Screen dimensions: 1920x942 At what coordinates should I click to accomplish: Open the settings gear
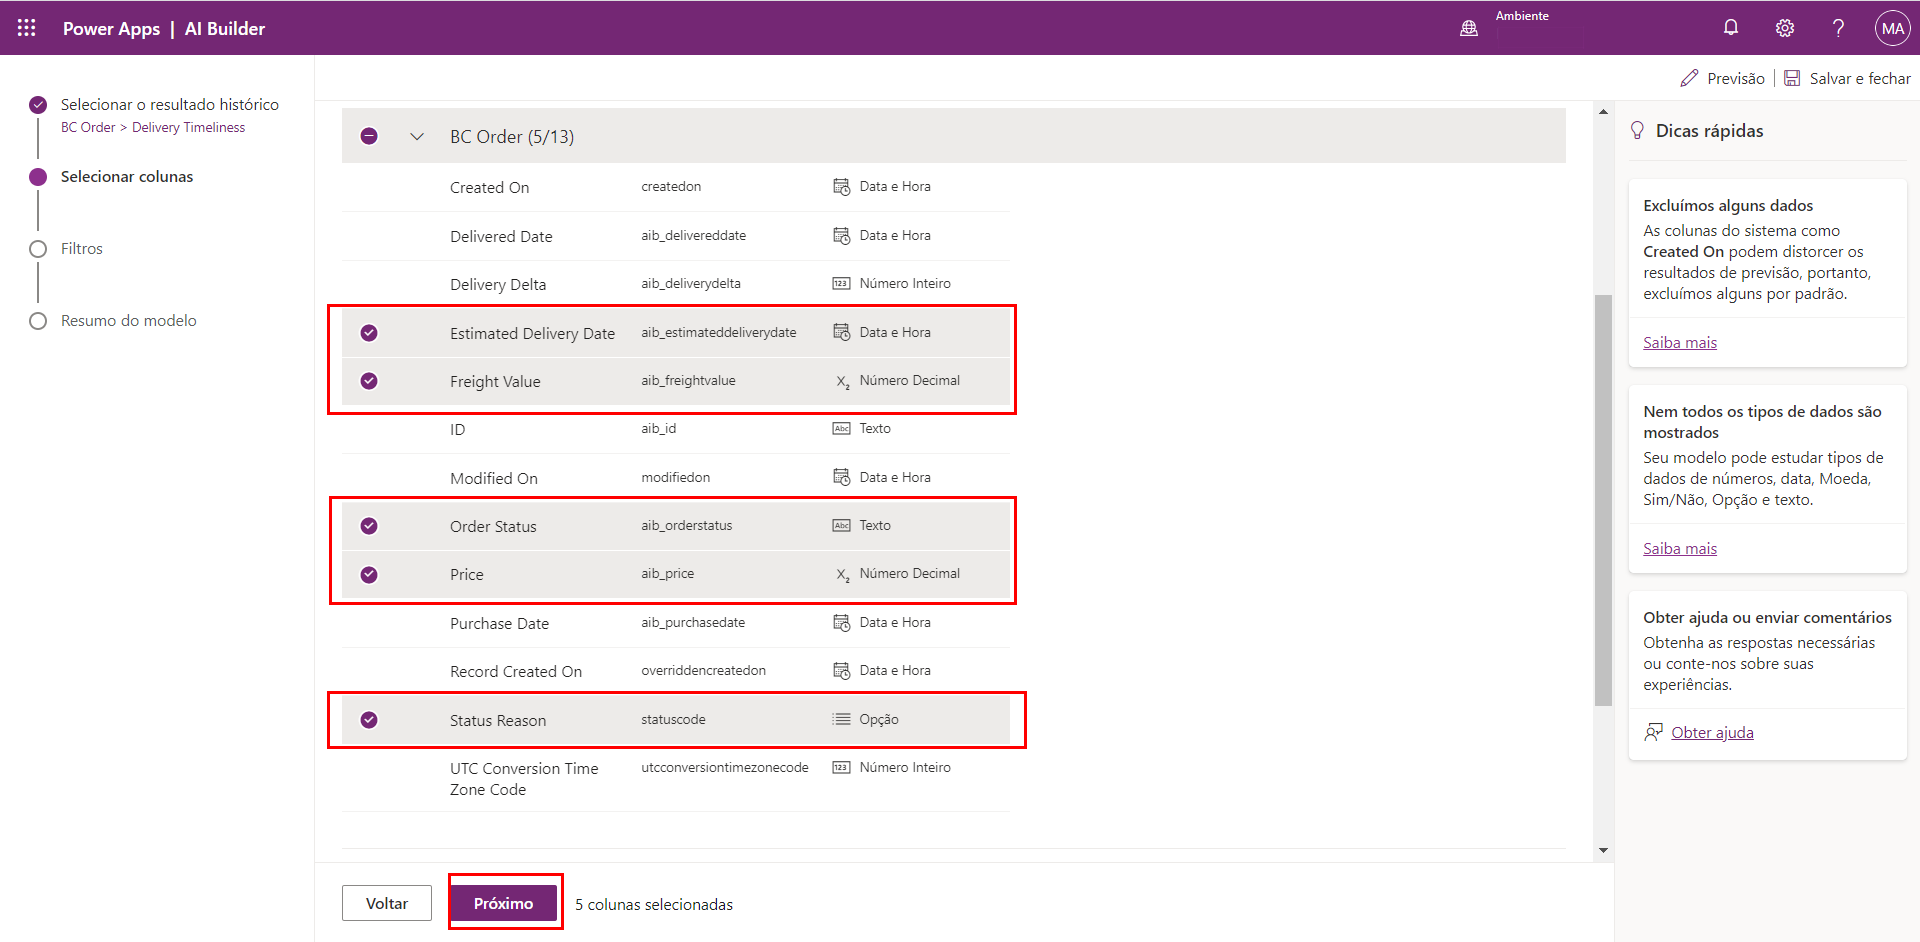[x=1785, y=28]
